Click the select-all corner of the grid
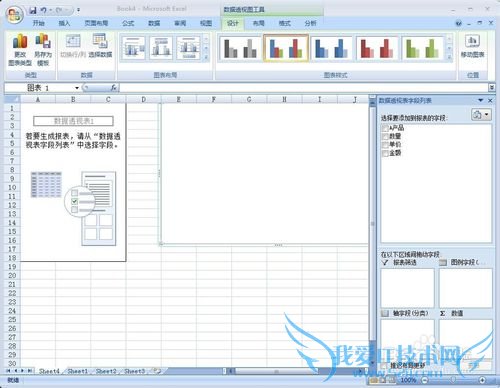The image size is (500, 388). [x=12, y=99]
